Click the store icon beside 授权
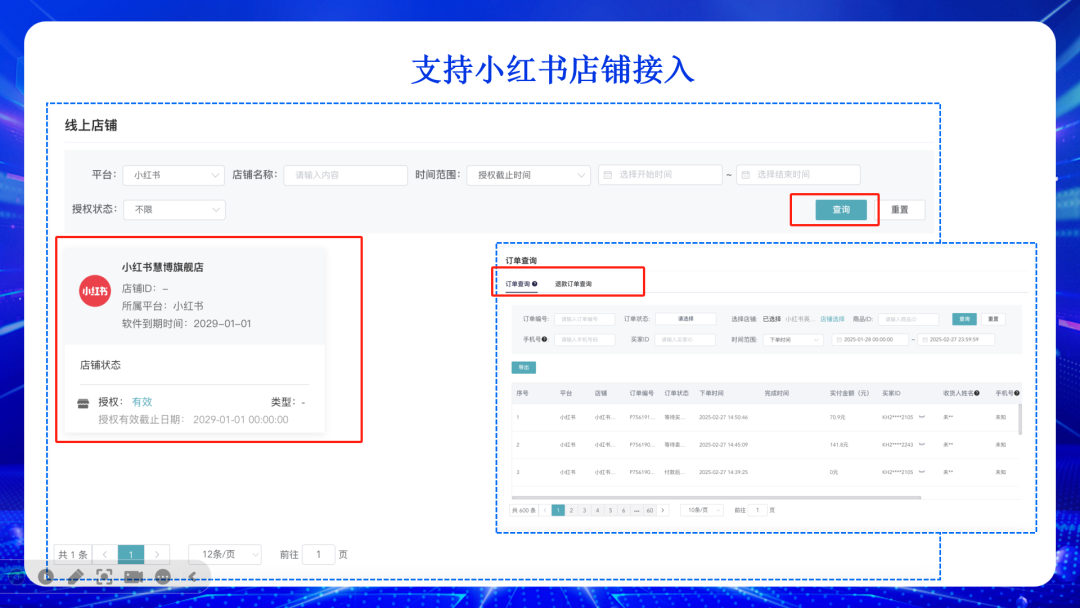1080x608 pixels. (x=84, y=402)
